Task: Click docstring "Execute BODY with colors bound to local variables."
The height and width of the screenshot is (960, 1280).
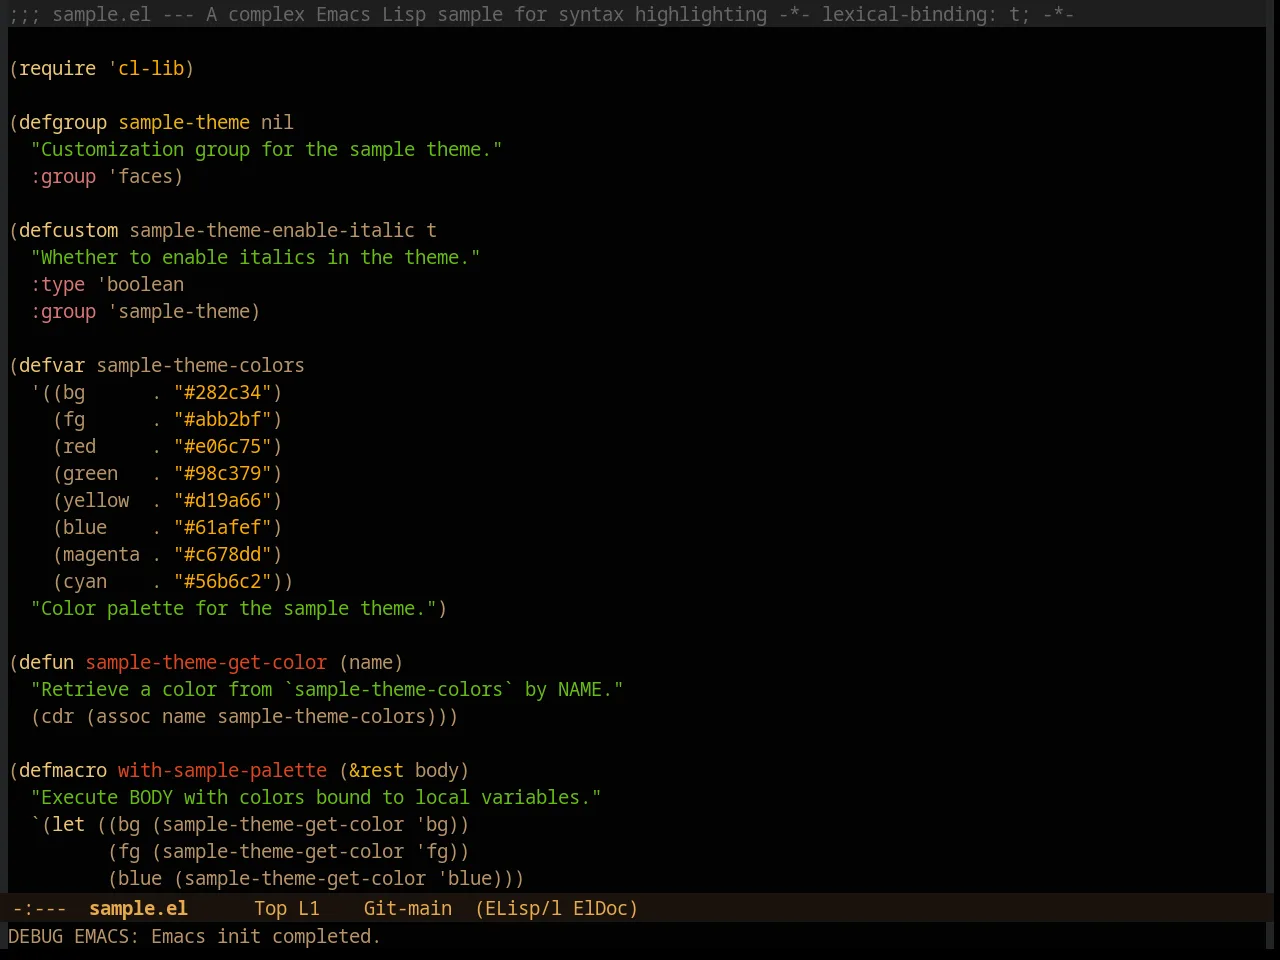Action: 316,797
